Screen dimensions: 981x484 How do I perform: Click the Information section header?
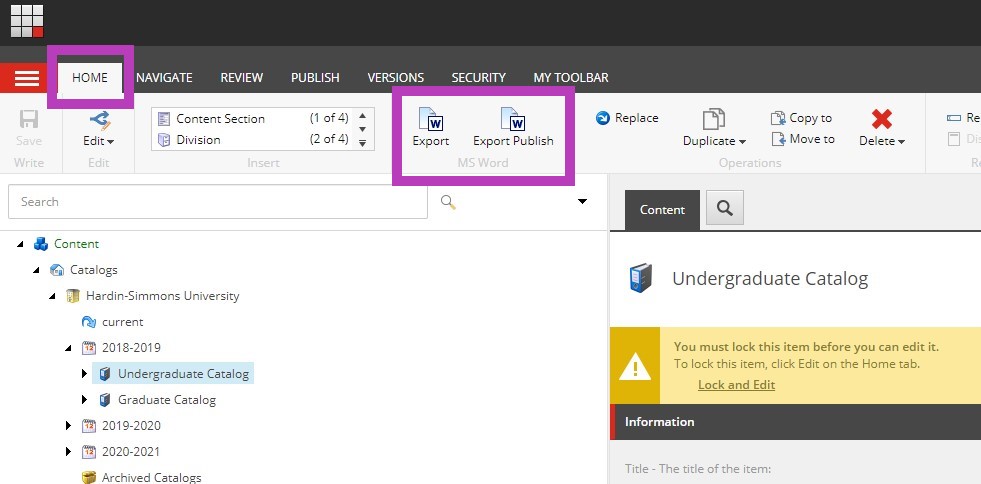[795, 422]
